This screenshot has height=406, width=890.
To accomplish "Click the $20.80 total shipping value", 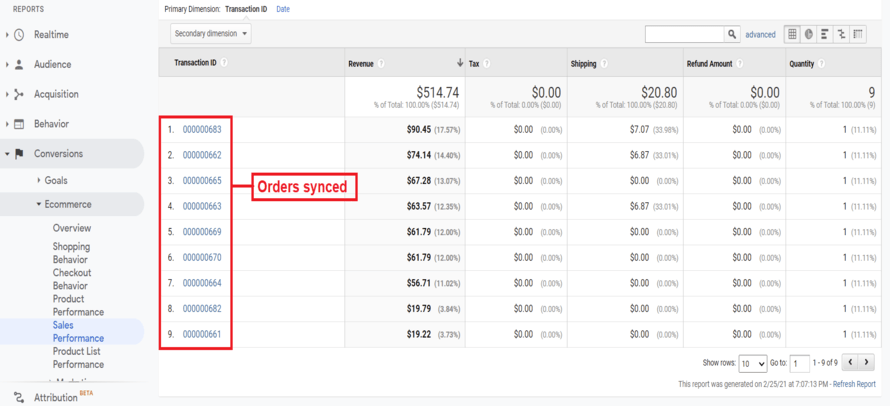I will tap(658, 93).
